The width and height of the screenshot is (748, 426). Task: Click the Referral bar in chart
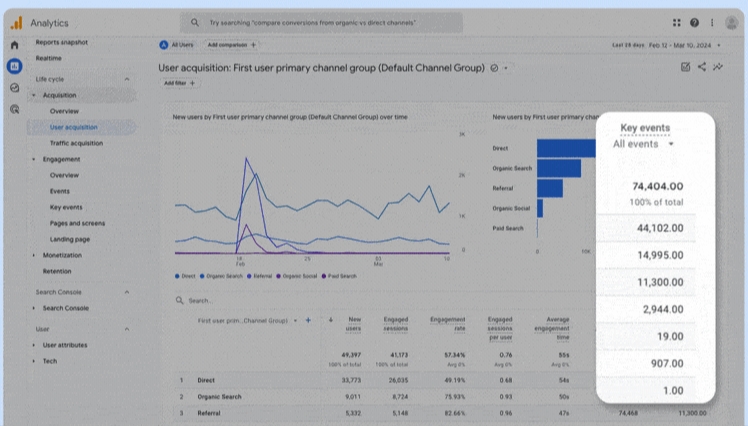coord(550,188)
